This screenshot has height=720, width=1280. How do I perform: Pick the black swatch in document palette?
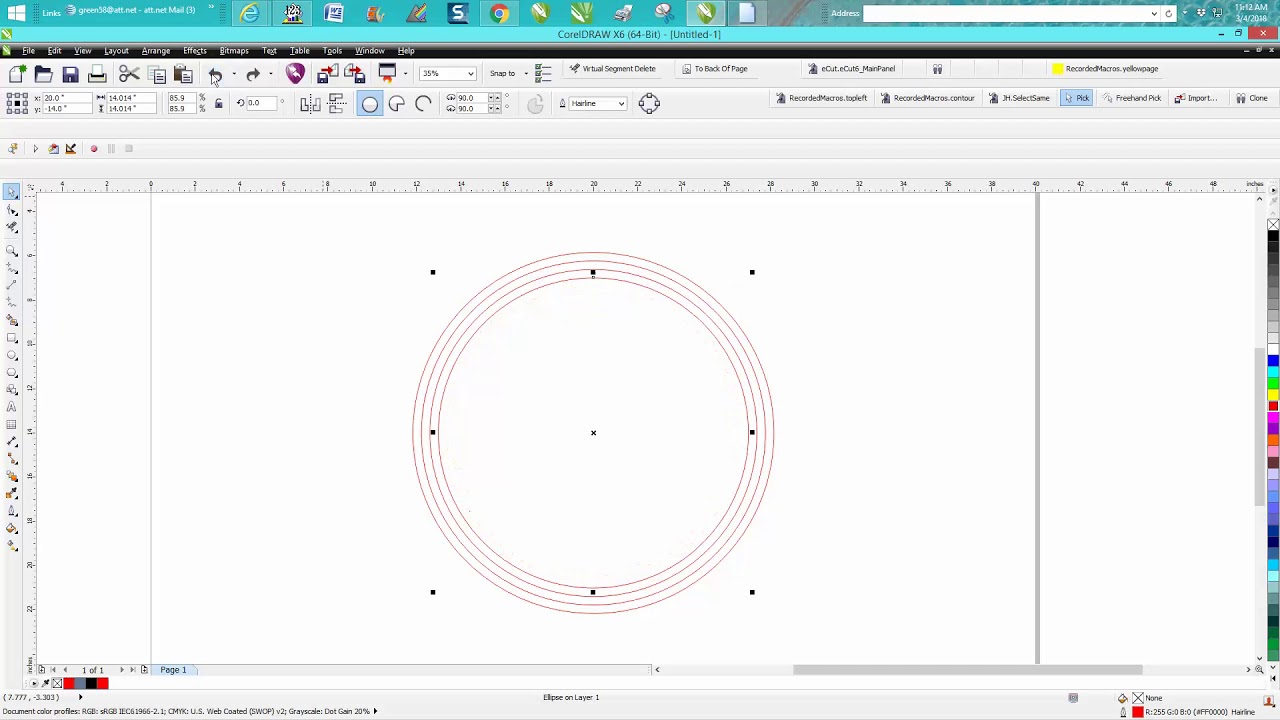[x=91, y=684]
